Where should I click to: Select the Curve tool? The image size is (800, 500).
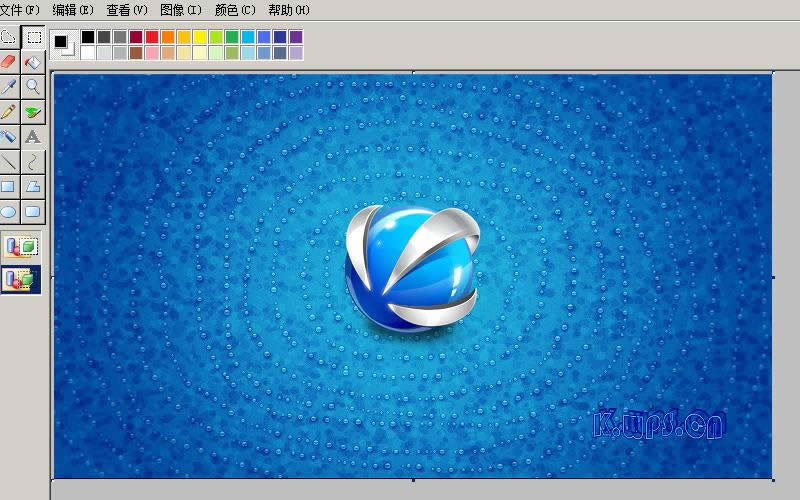[34, 162]
